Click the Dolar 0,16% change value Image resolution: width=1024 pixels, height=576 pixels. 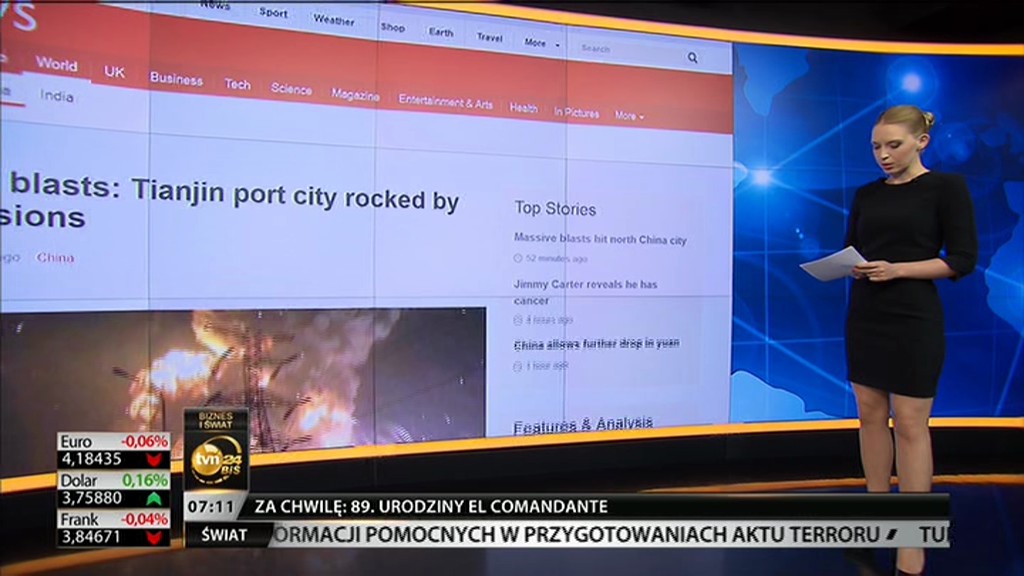(145, 480)
